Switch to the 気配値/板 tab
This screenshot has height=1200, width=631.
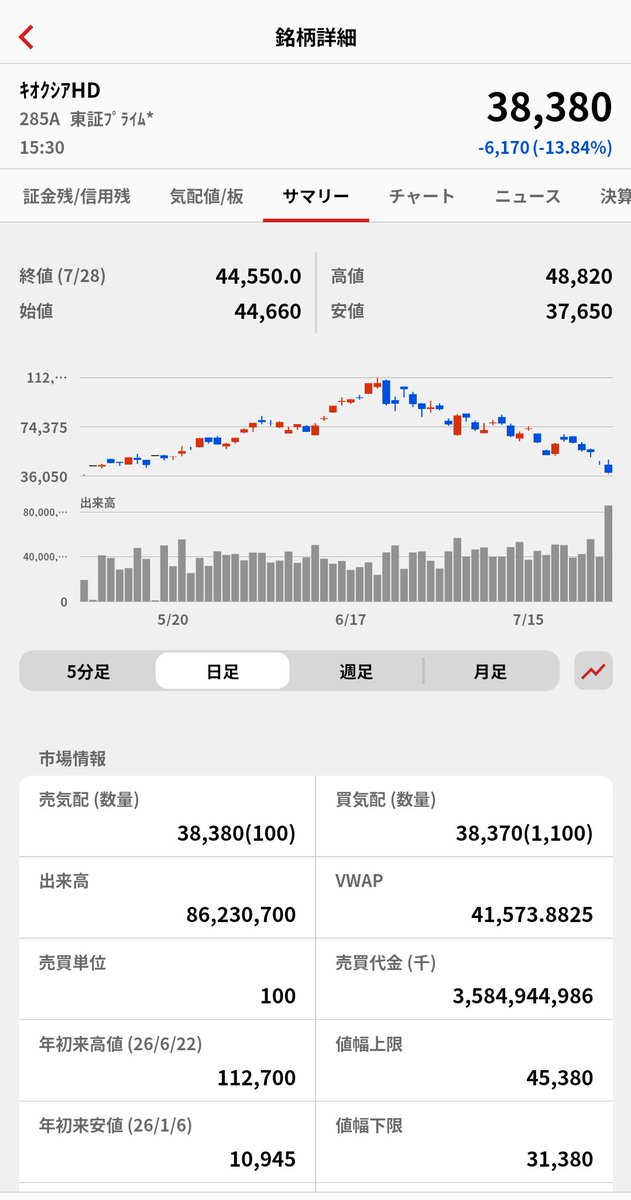(207, 196)
